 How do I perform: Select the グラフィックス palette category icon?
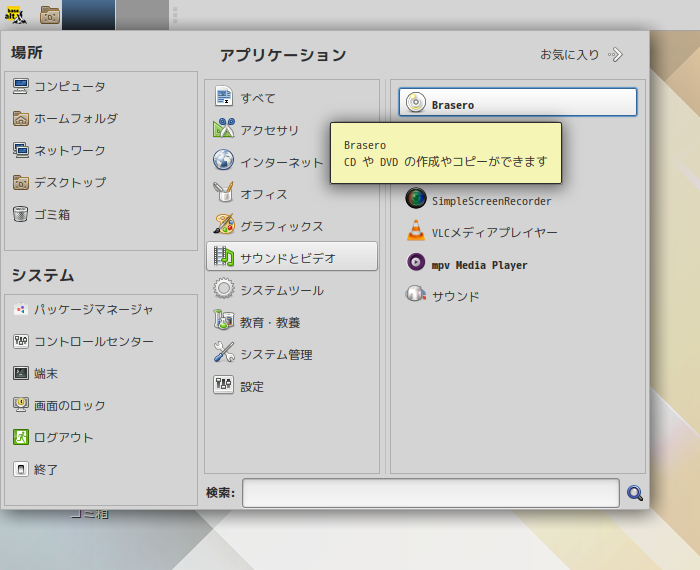pyautogui.click(x=223, y=225)
